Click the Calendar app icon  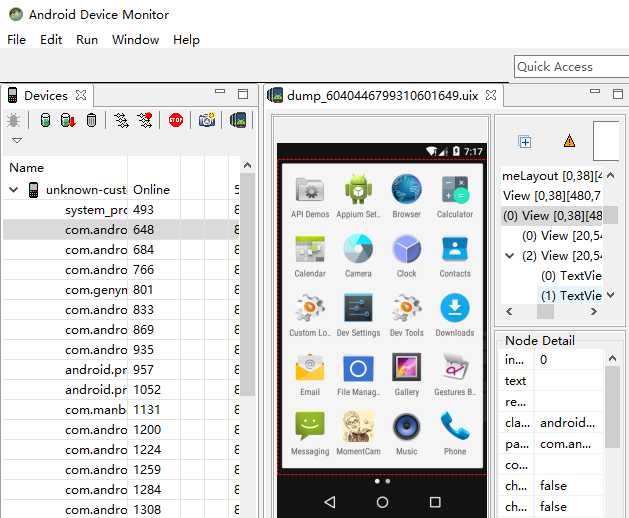click(x=310, y=249)
